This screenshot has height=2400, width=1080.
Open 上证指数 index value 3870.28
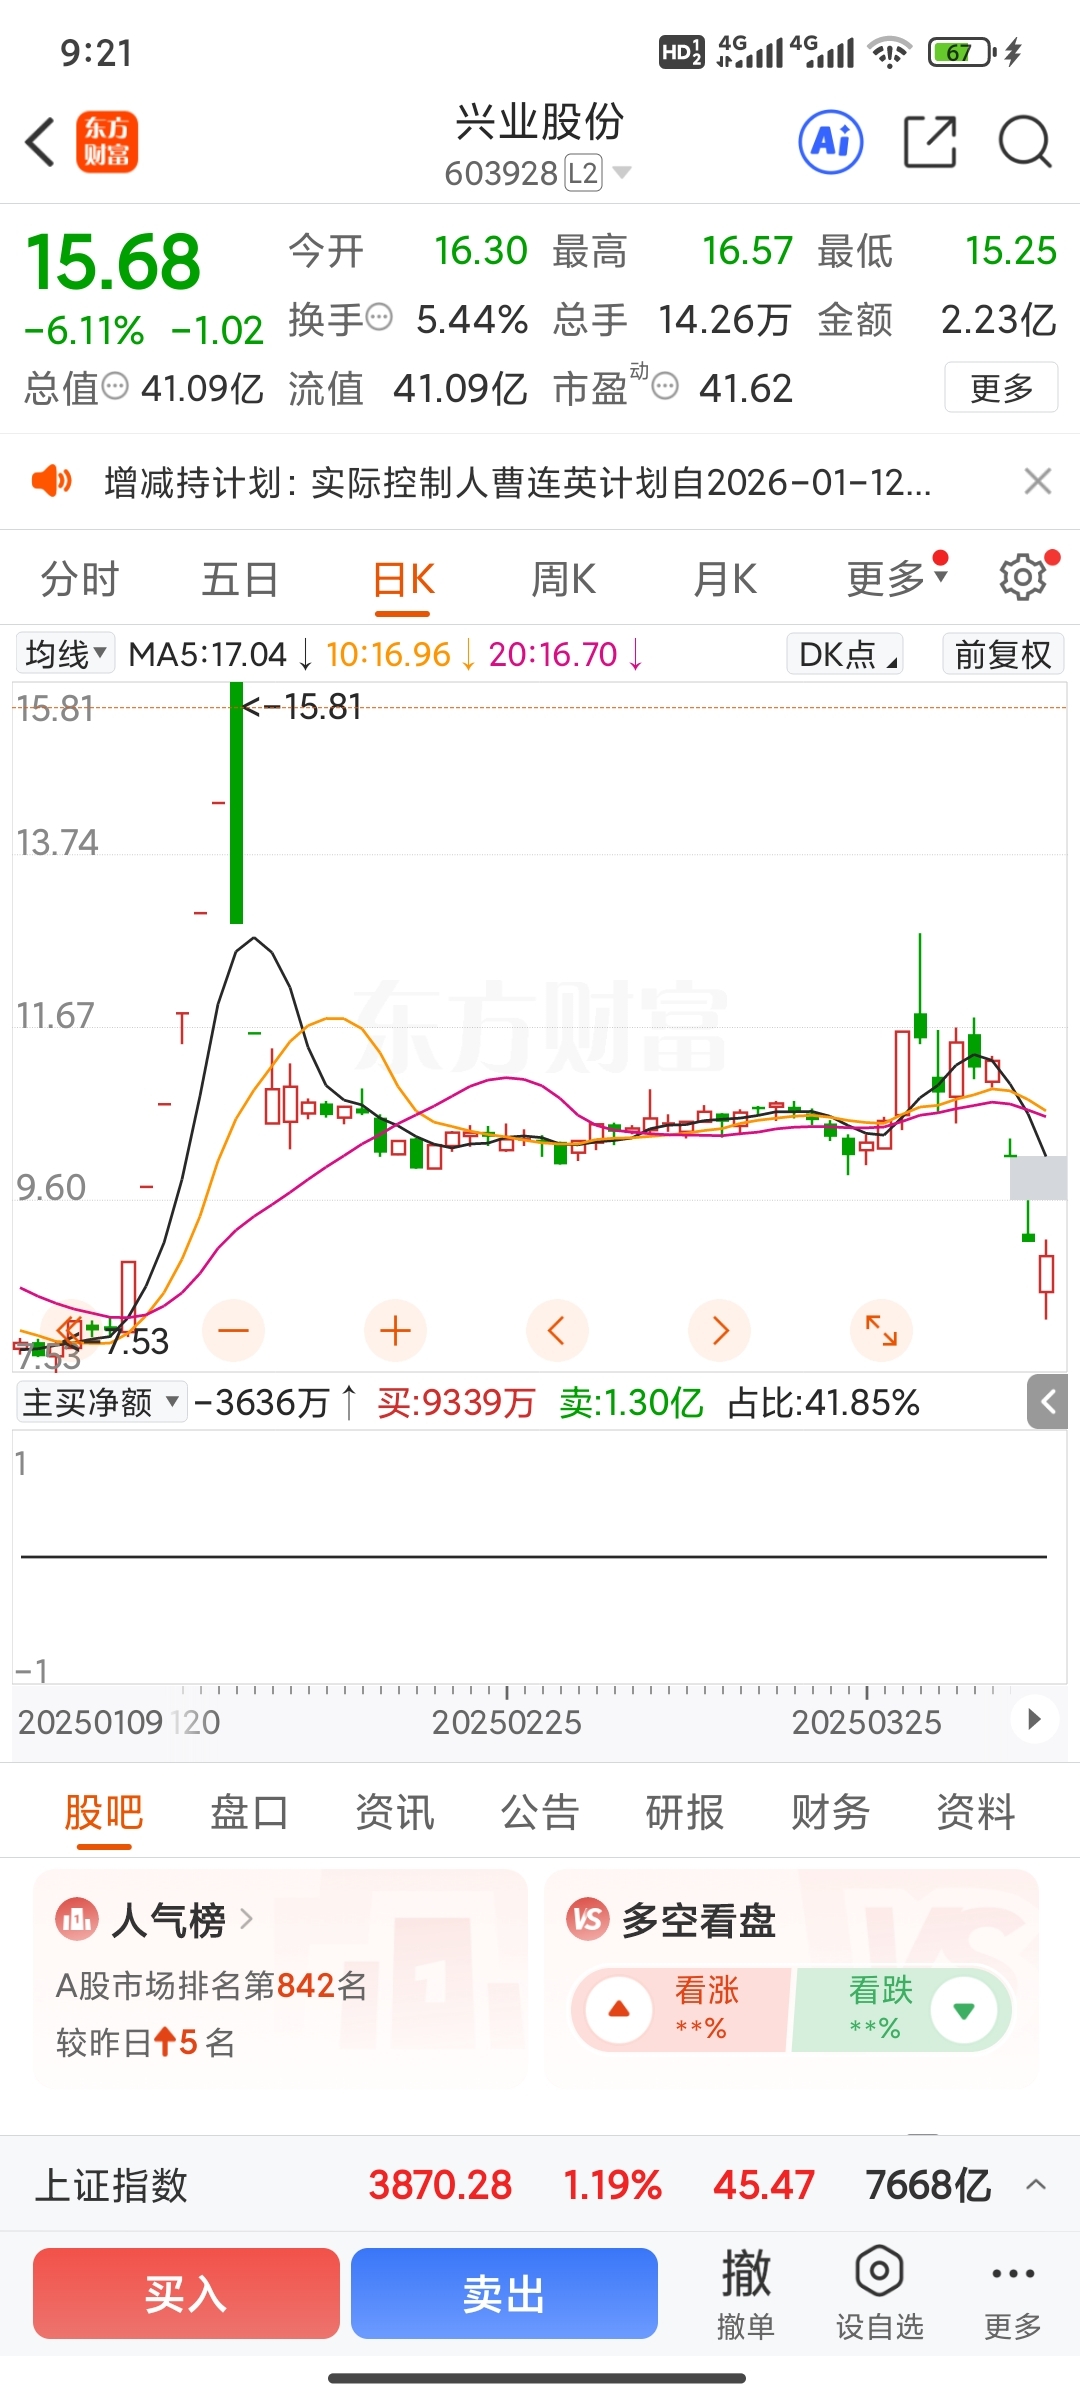tap(440, 2184)
